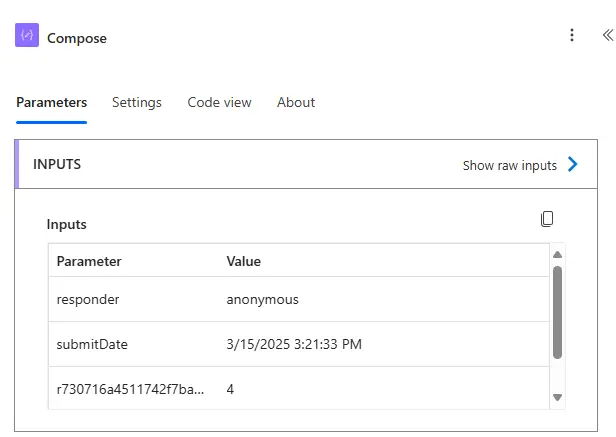Switch to the Settings tab
The width and height of the screenshot is (616, 437).
click(x=137, y=102)
